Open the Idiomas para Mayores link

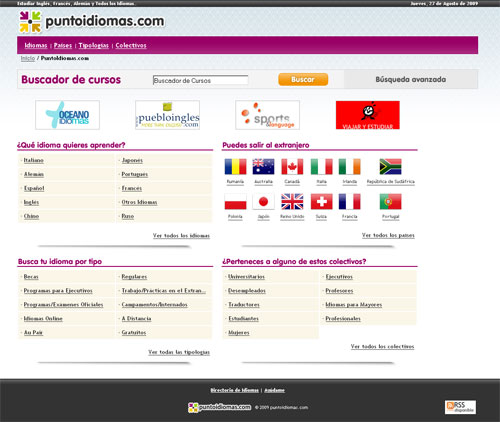point(354,305)
